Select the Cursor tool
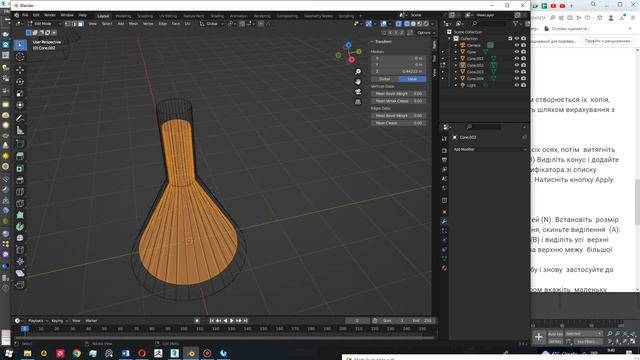This screenshot has height=360, width=640. pos(20,57)
